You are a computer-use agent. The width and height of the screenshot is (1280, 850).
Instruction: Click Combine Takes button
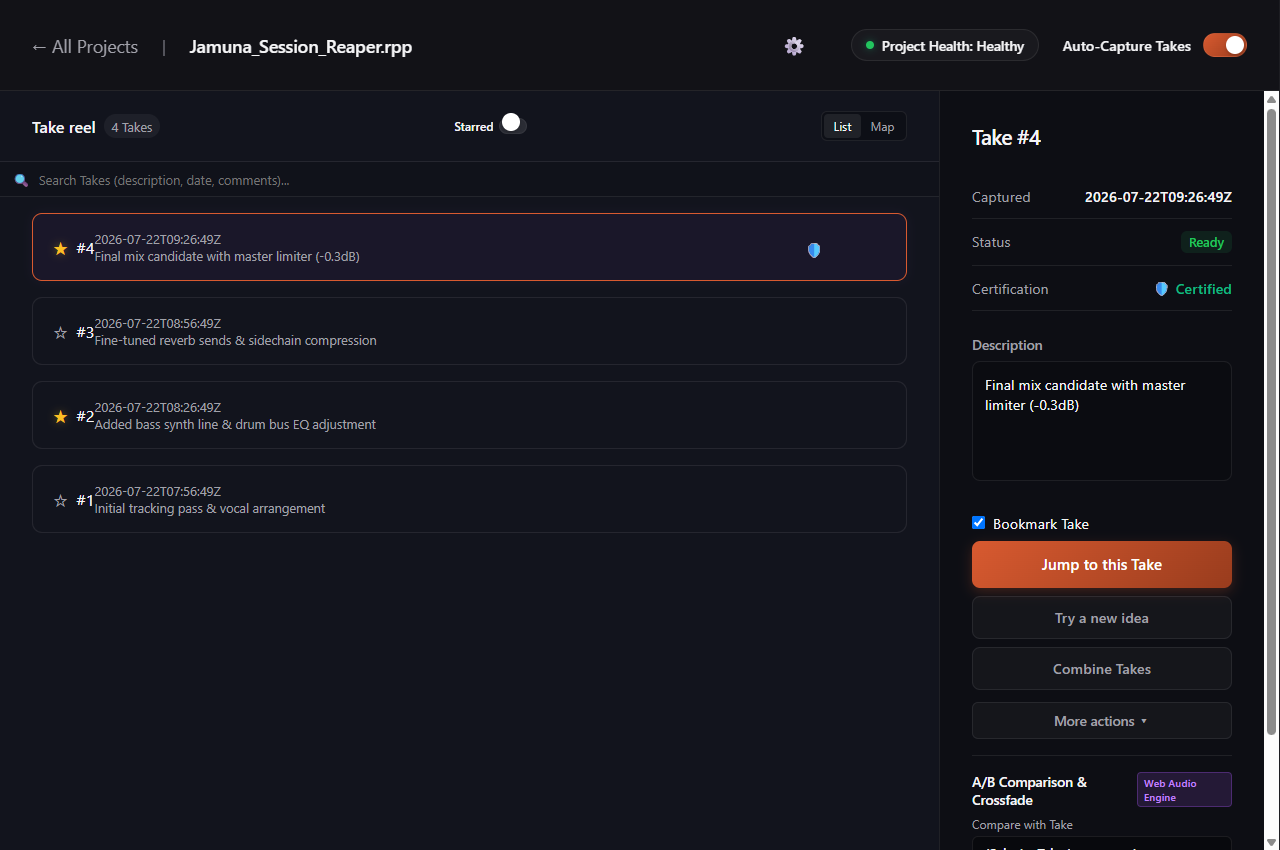(1102, 669)
